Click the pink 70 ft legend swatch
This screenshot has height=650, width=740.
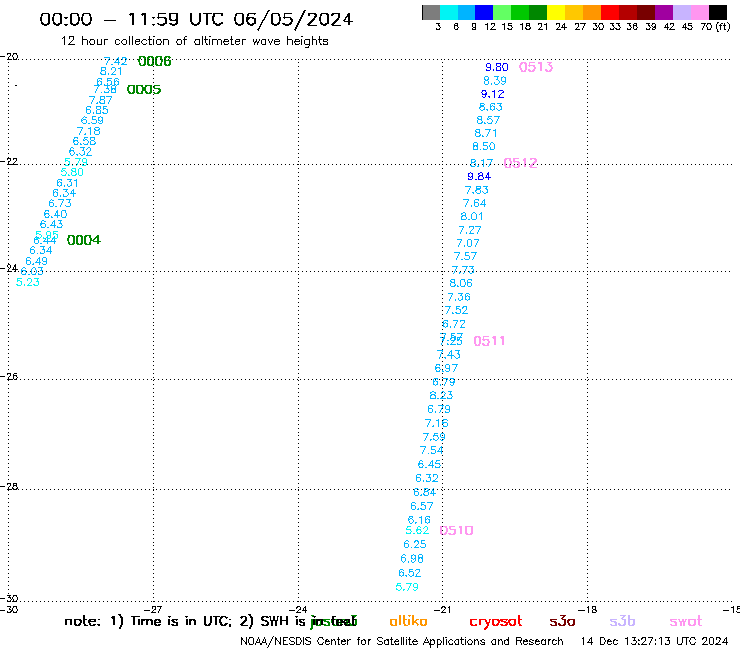click(x=699, y=12)
